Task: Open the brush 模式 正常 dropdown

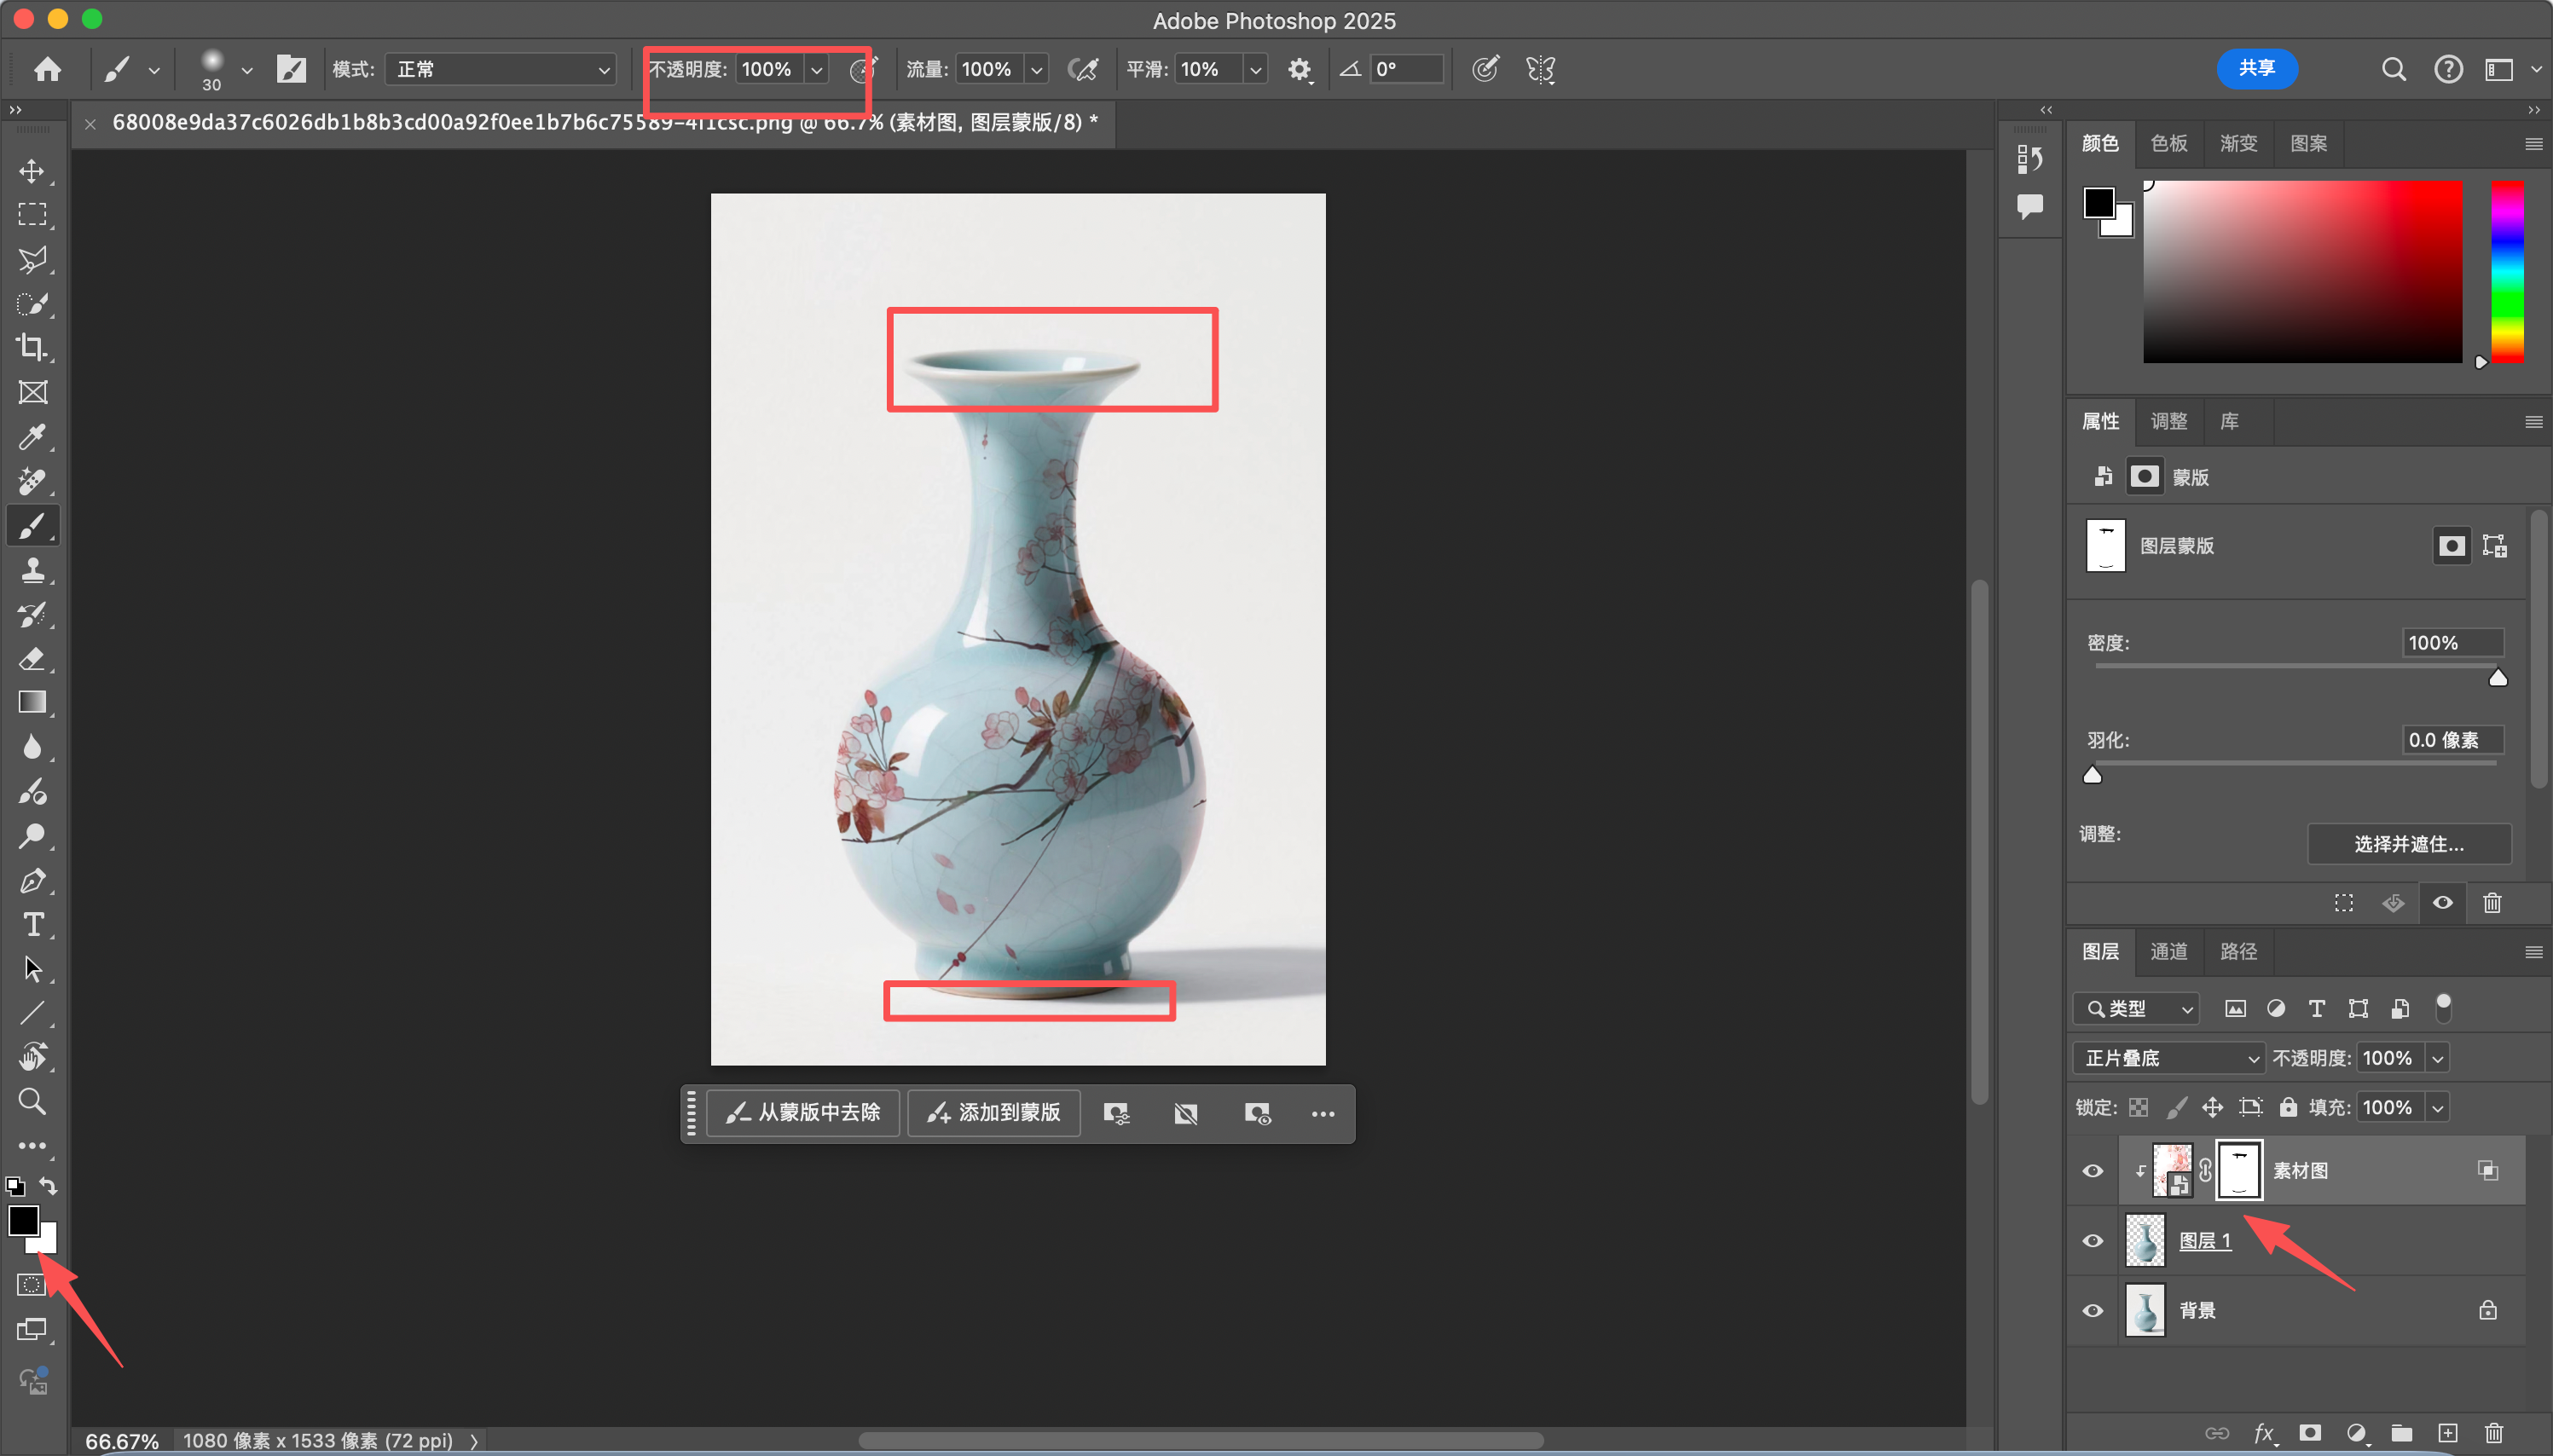Action: pyautogui.click(x=501, y=69)
